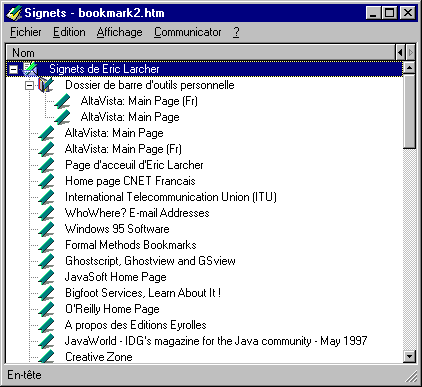Select WhoWhere? E-mail Addresses text
422x387 pixels.
click(x=137, y=213)
